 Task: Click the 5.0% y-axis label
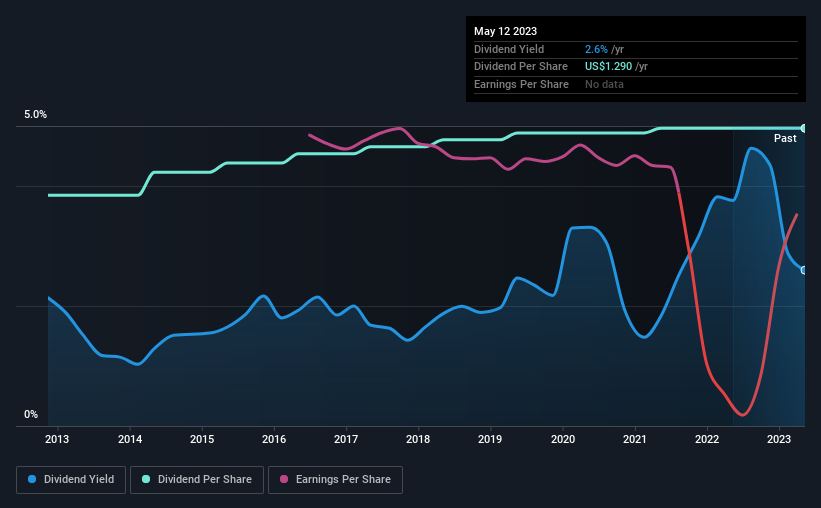pyautogui.click(x=35, y=114)
